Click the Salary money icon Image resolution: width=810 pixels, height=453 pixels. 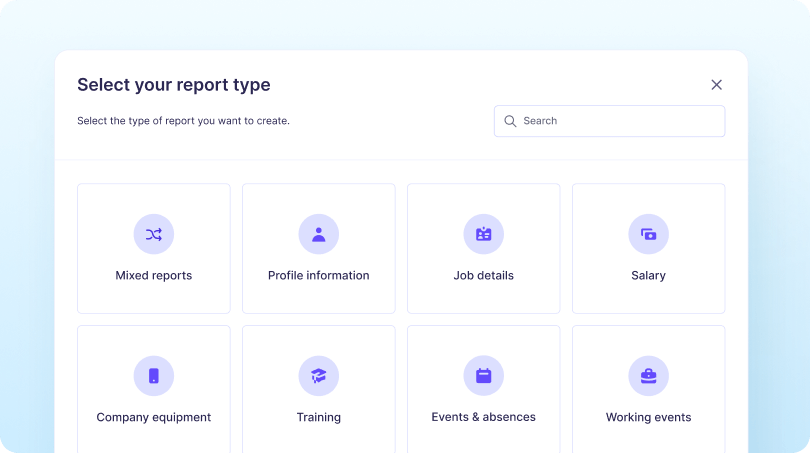coord(648,234)
